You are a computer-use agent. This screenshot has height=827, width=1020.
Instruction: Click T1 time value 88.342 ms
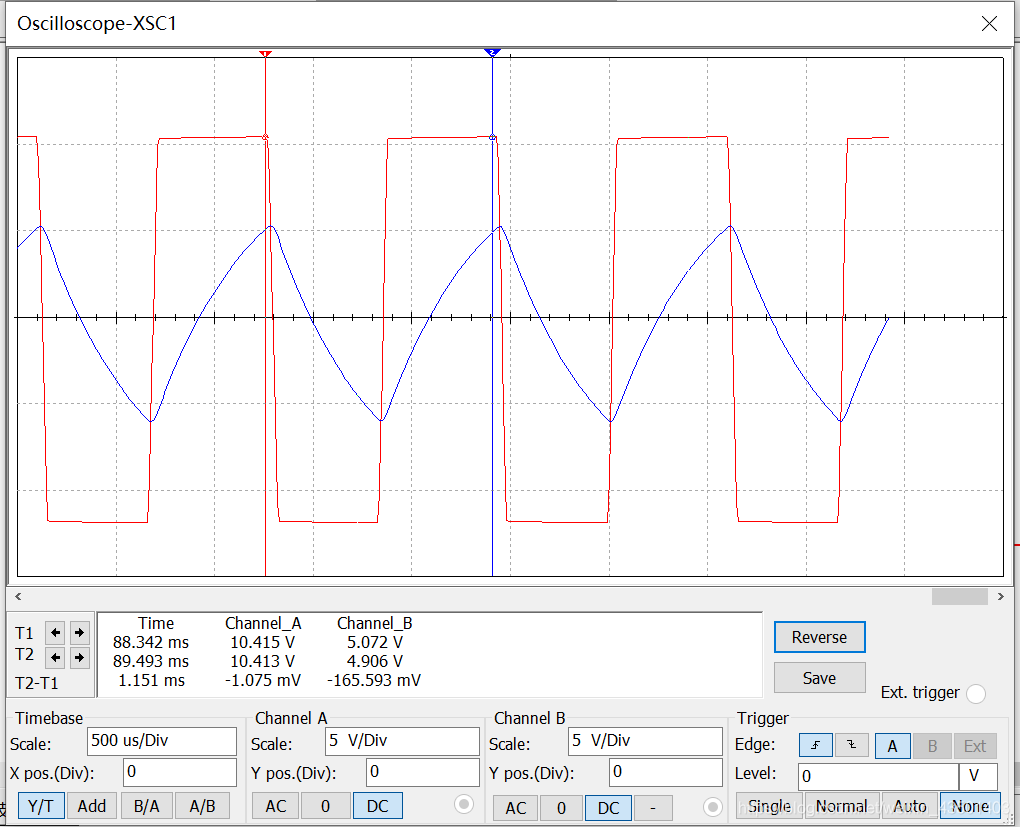151,642
